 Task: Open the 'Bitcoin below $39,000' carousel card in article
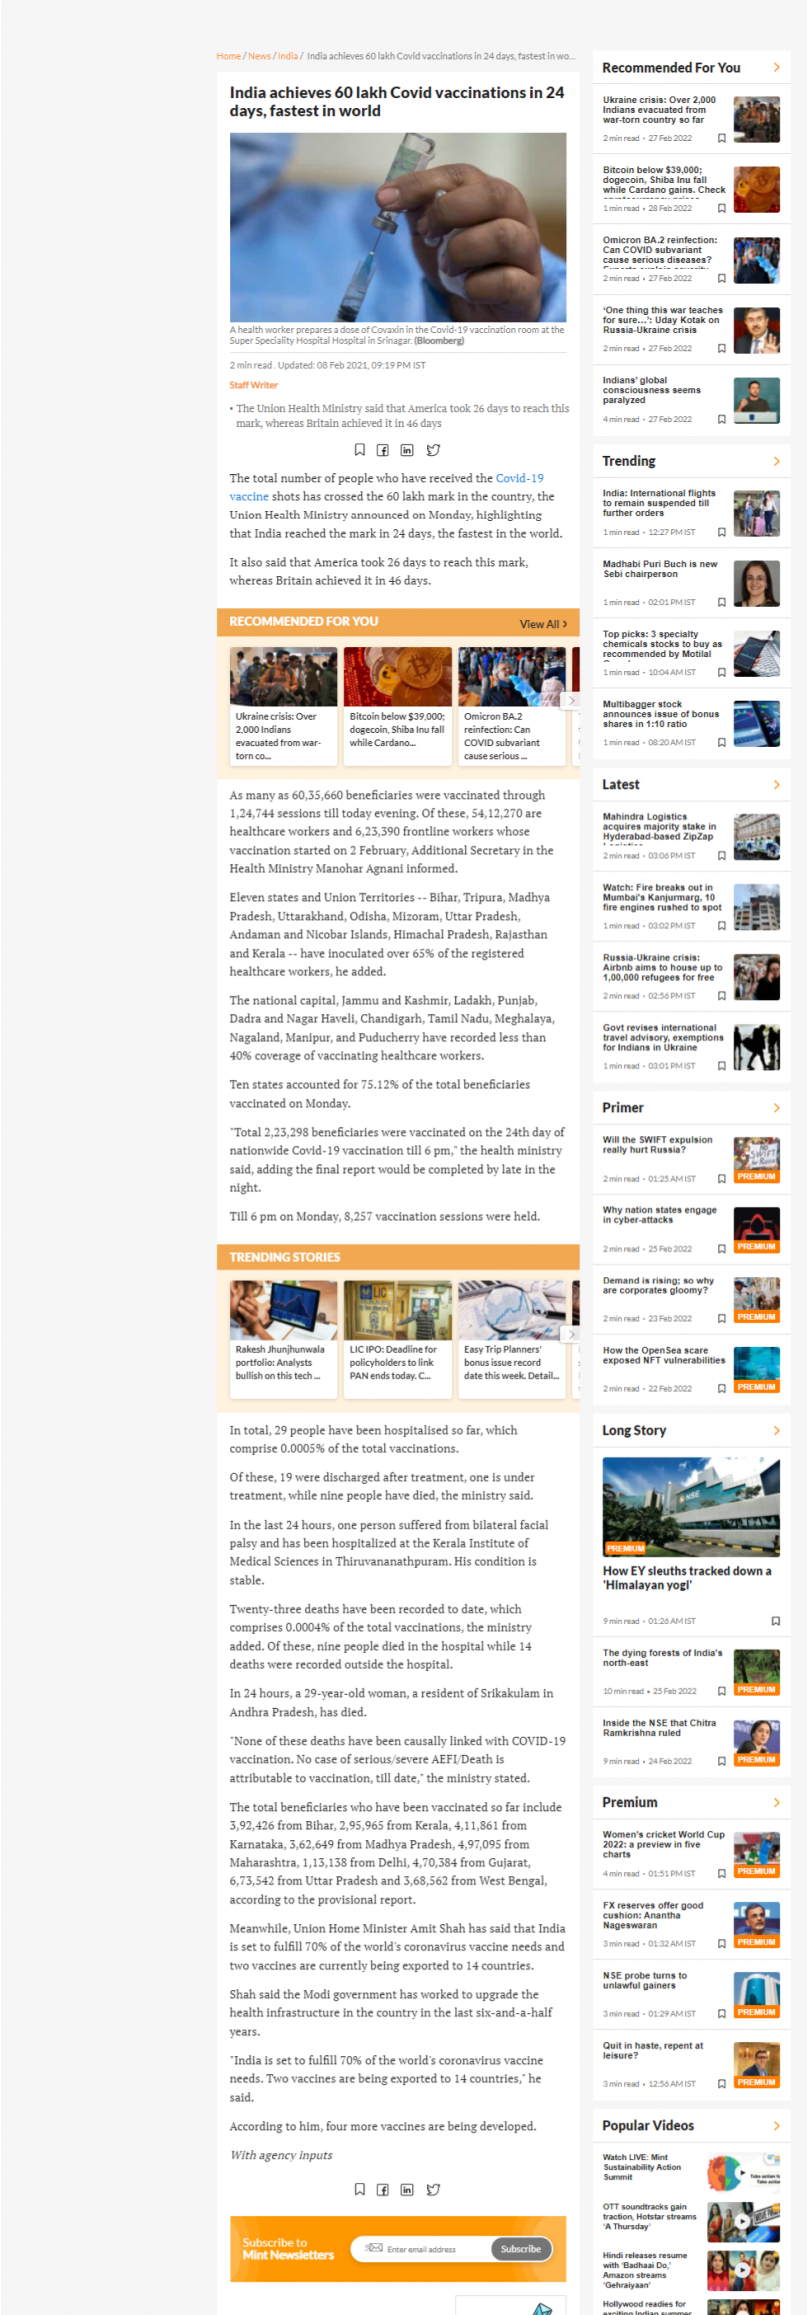click(x=398, y=706)
